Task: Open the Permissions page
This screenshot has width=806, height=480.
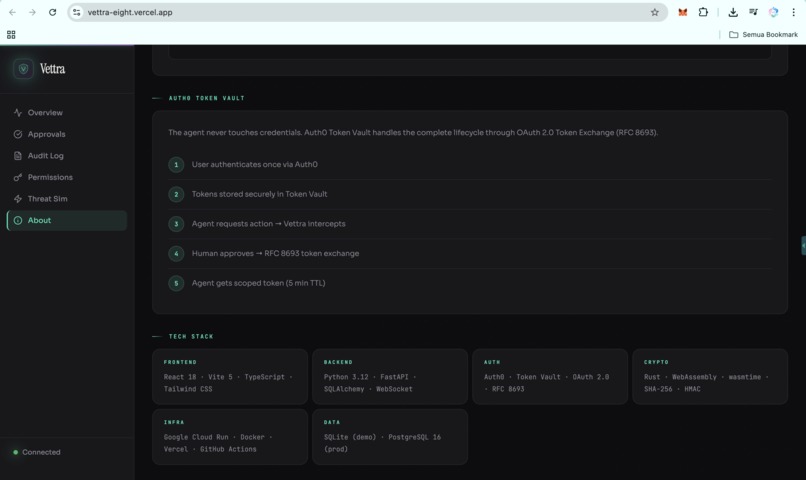Action: (67, 177)
